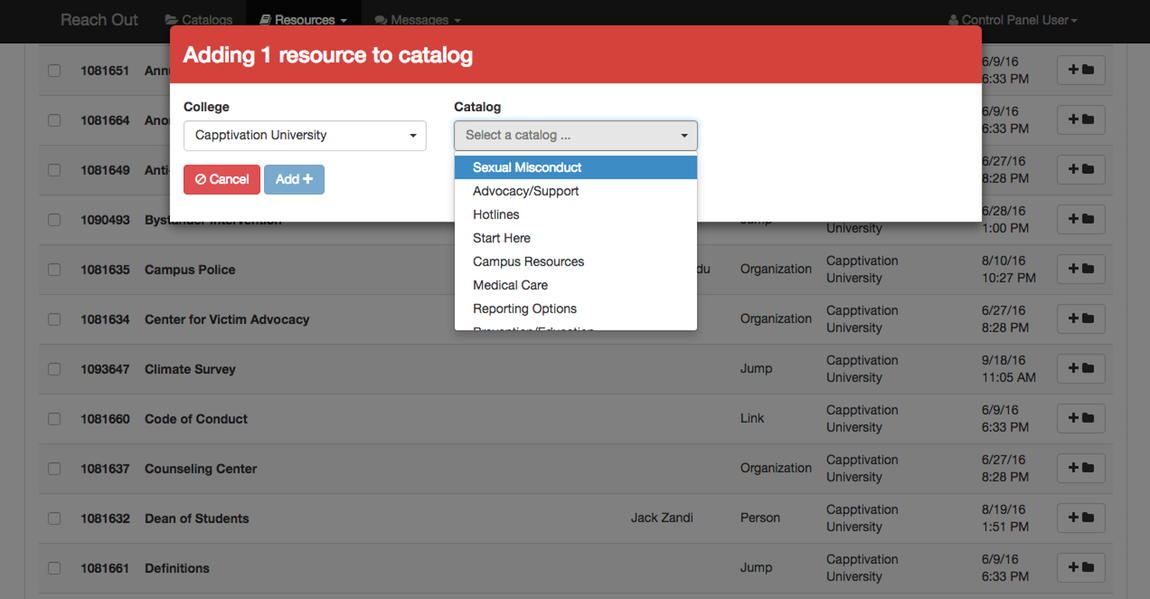Add Dean of Students to a catalog
The height and width of the screenshot is (599, 1150).
(x=1081, y=518)
